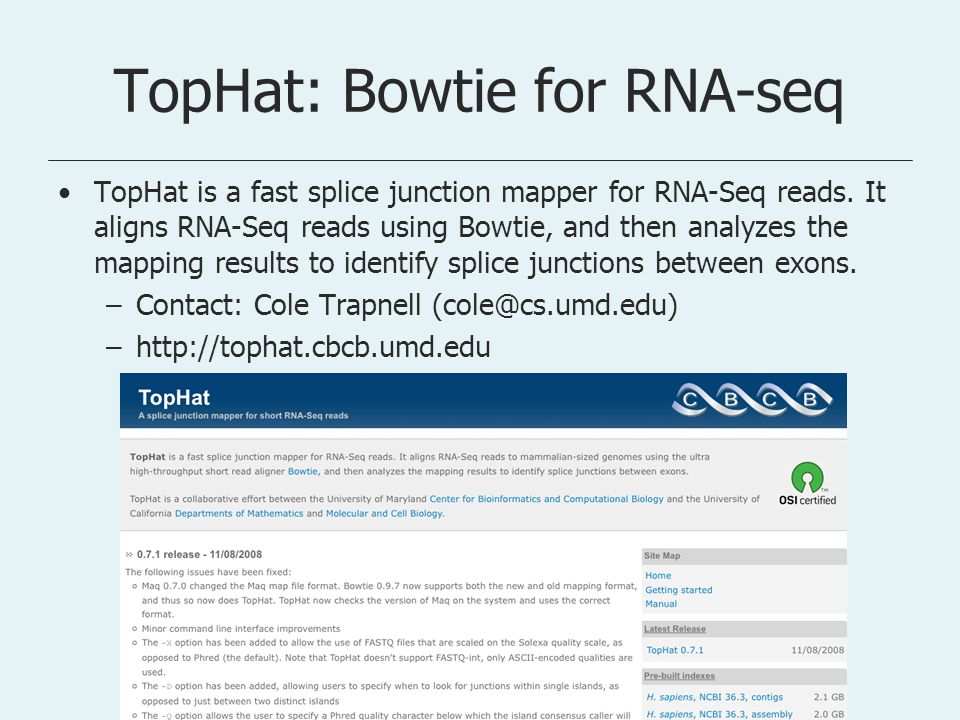Open the Departments of Mathematics link

[x=239, y=514]
